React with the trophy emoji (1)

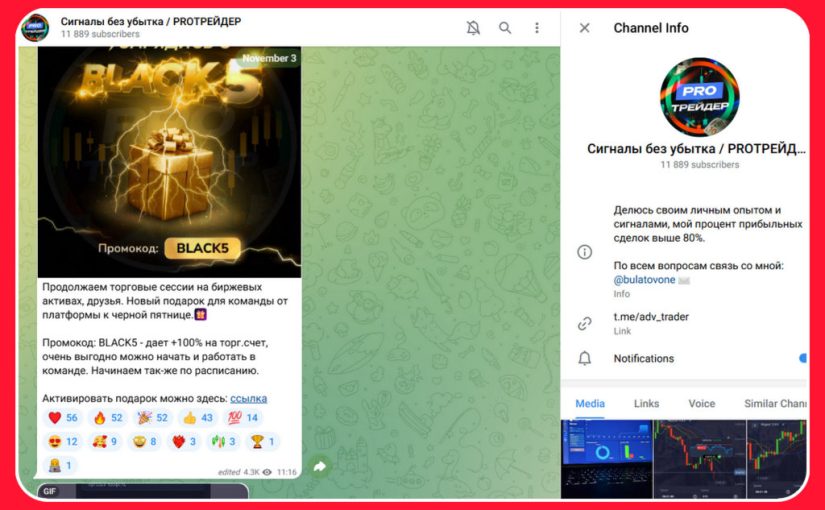(x=263, y=441)
